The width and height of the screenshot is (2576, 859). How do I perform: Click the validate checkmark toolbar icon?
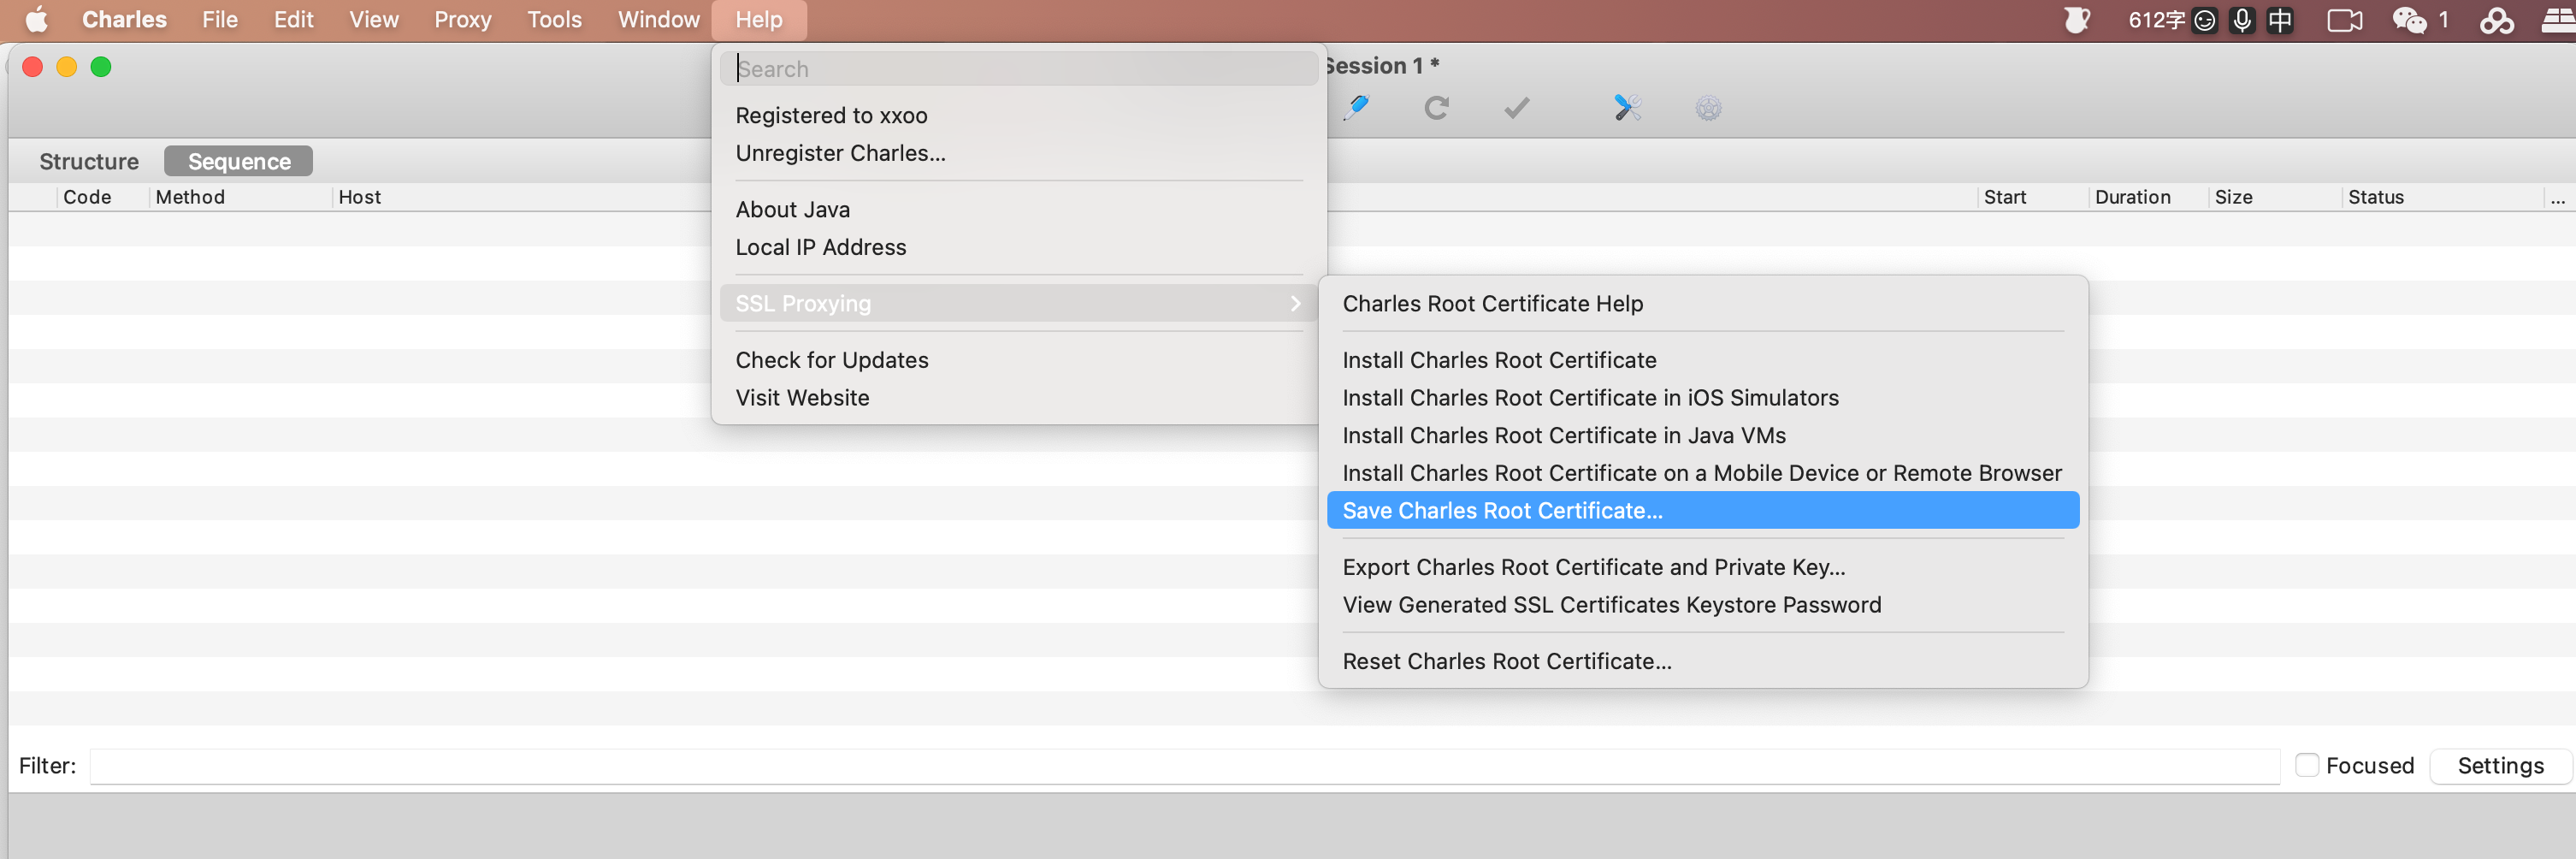click(x=1516, y=108)
